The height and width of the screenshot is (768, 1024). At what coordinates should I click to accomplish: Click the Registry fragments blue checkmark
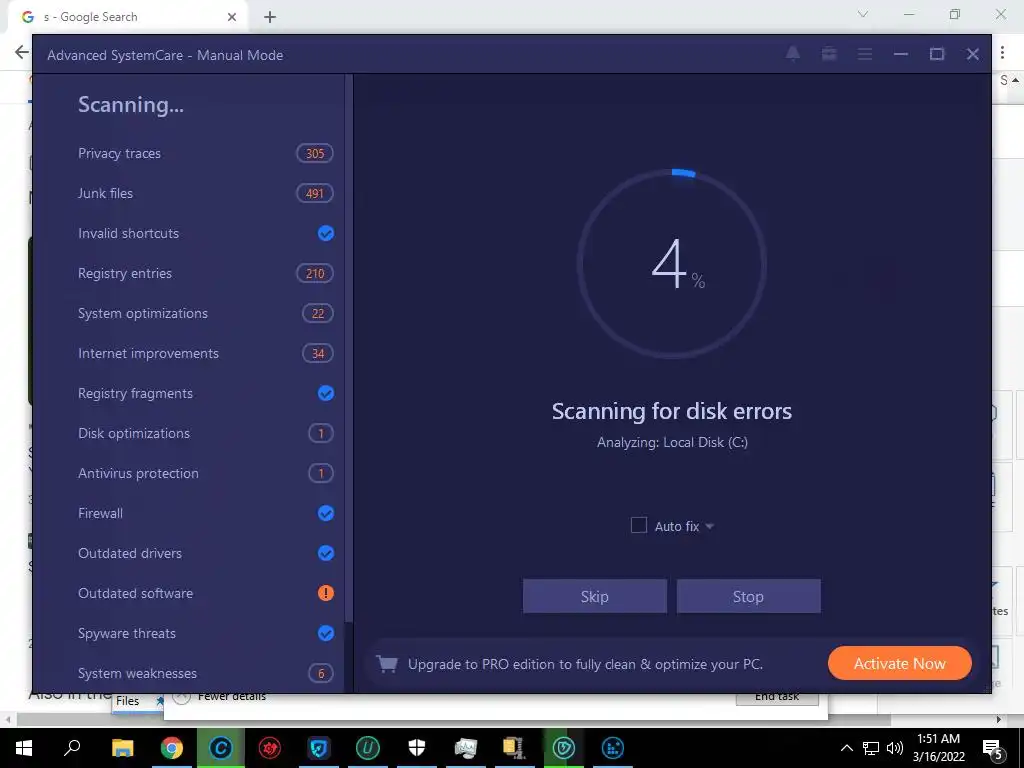click(325, 393)
